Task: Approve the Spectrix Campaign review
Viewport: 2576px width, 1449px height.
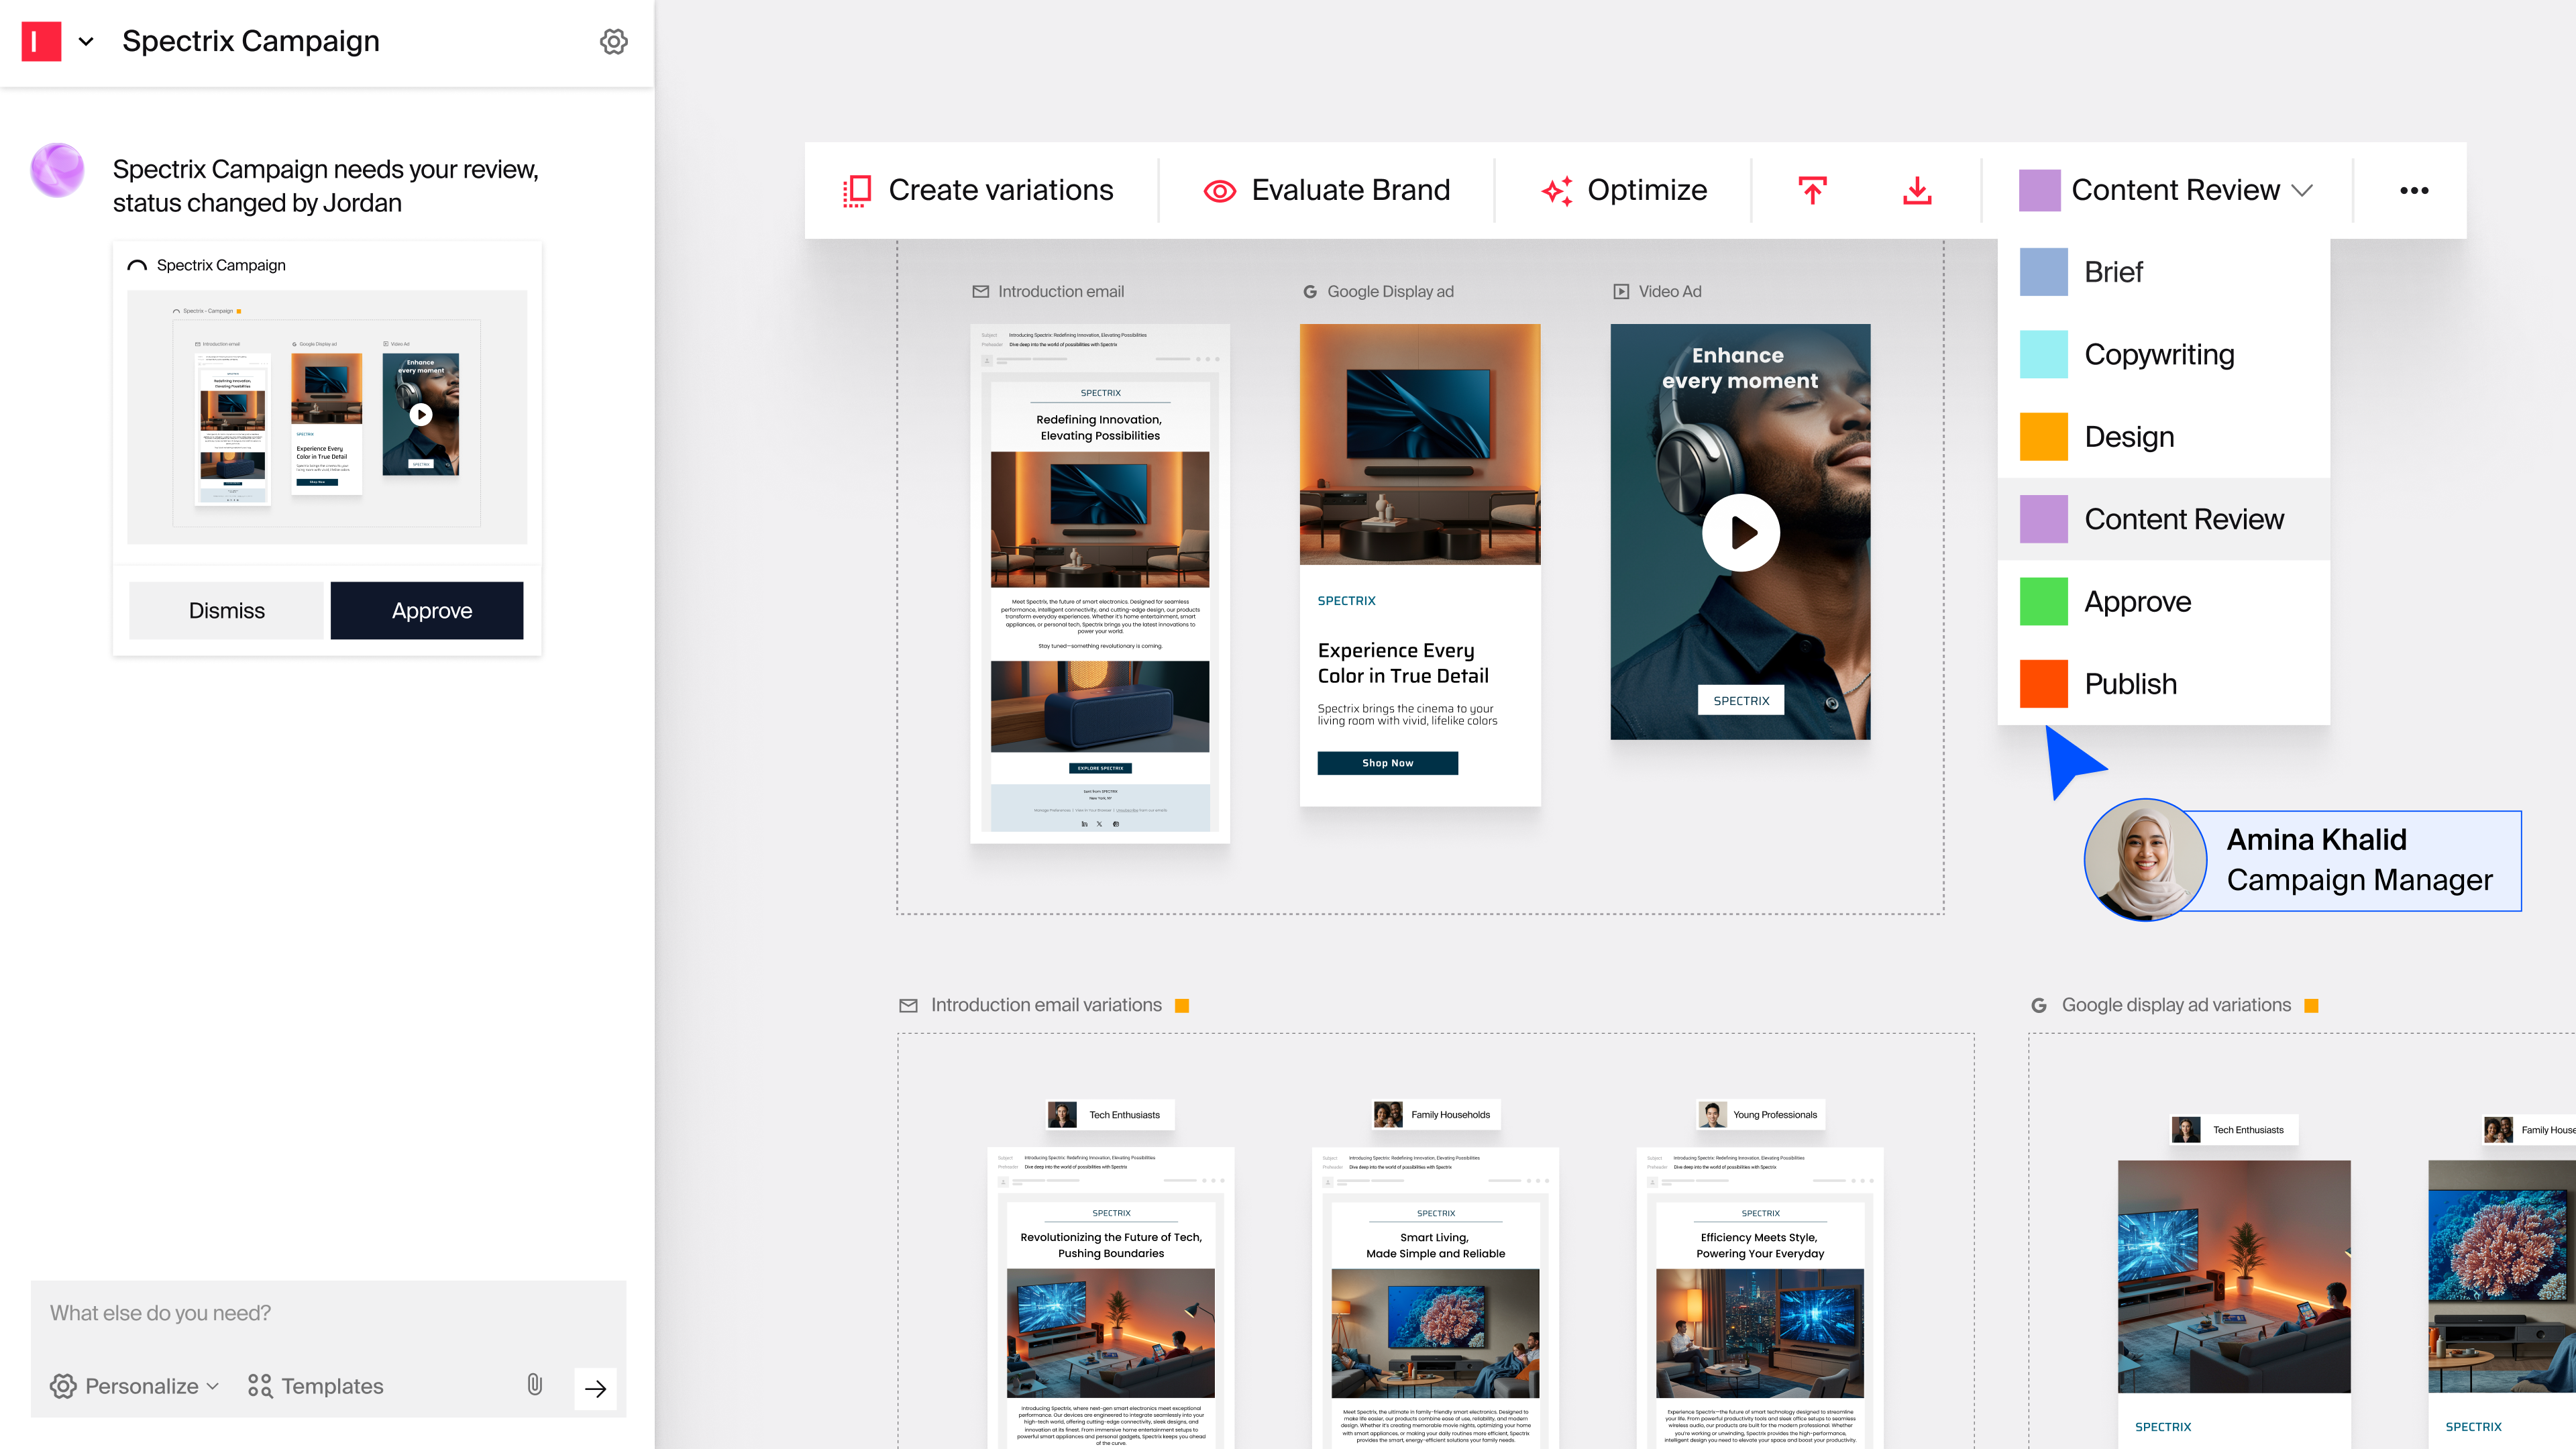Action: 427,610
